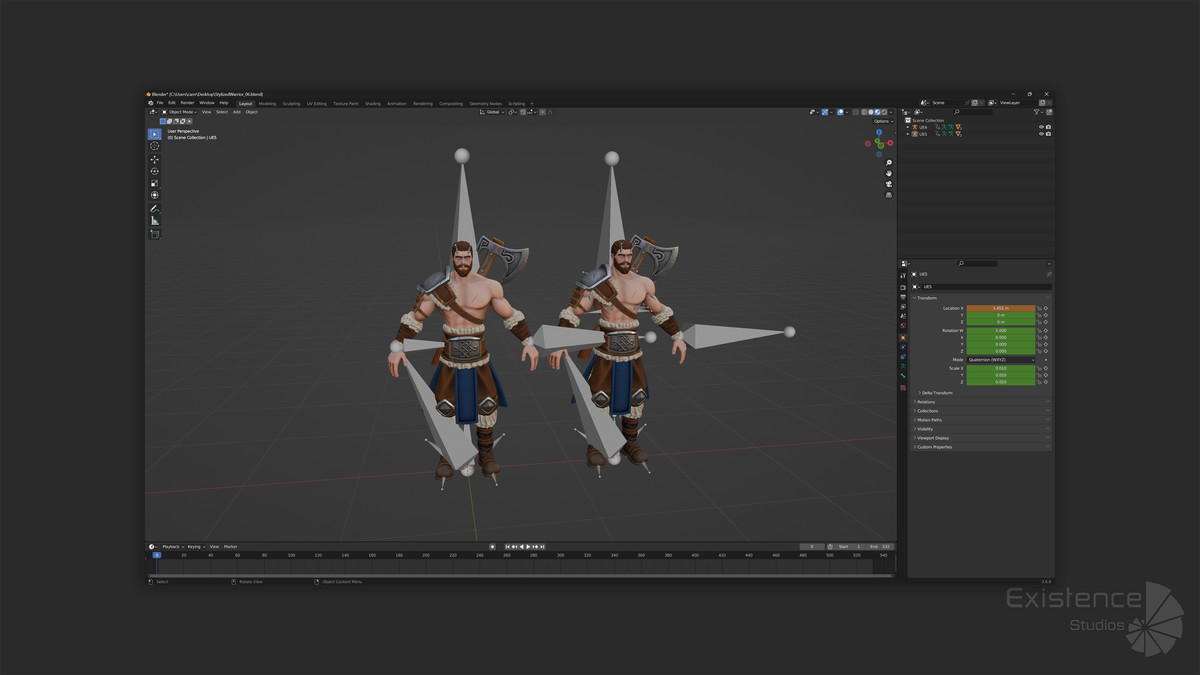Open the rotation Mode Quaternion dropdown
The height and width of the screenshot is (675, 1200).
coord(1001,360)
